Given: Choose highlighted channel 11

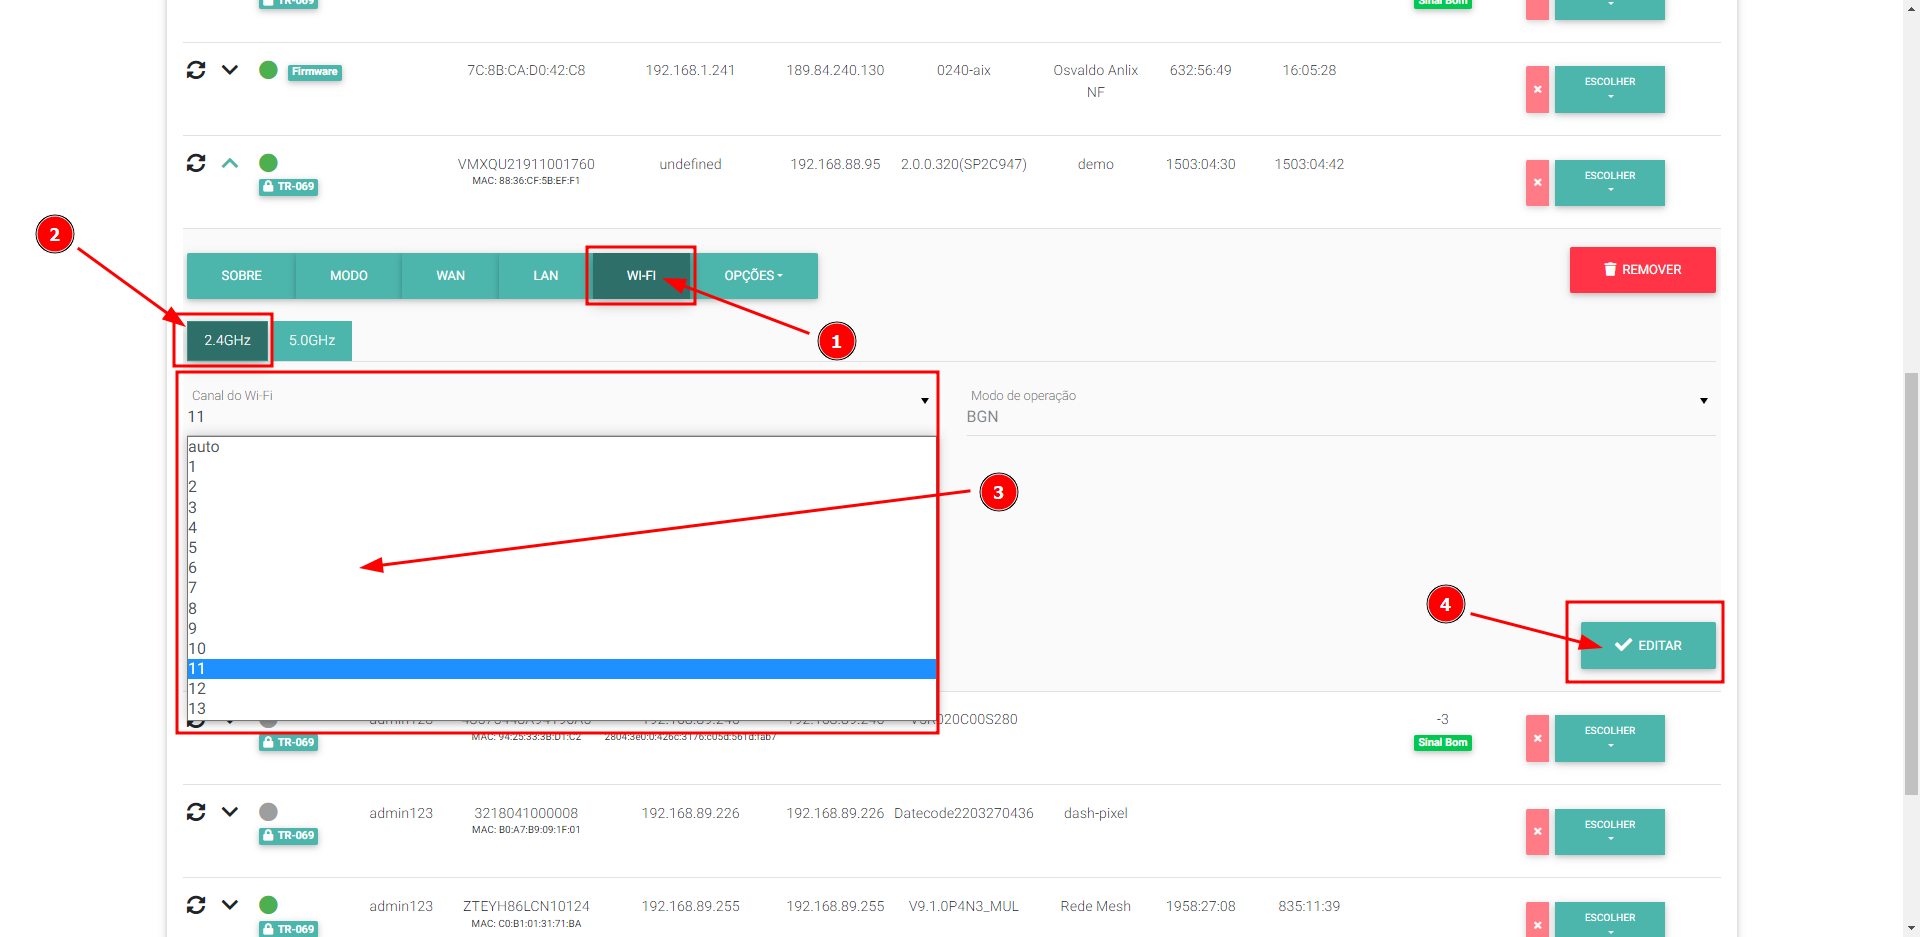Looking at the screenshot, I should pos(561,669).
